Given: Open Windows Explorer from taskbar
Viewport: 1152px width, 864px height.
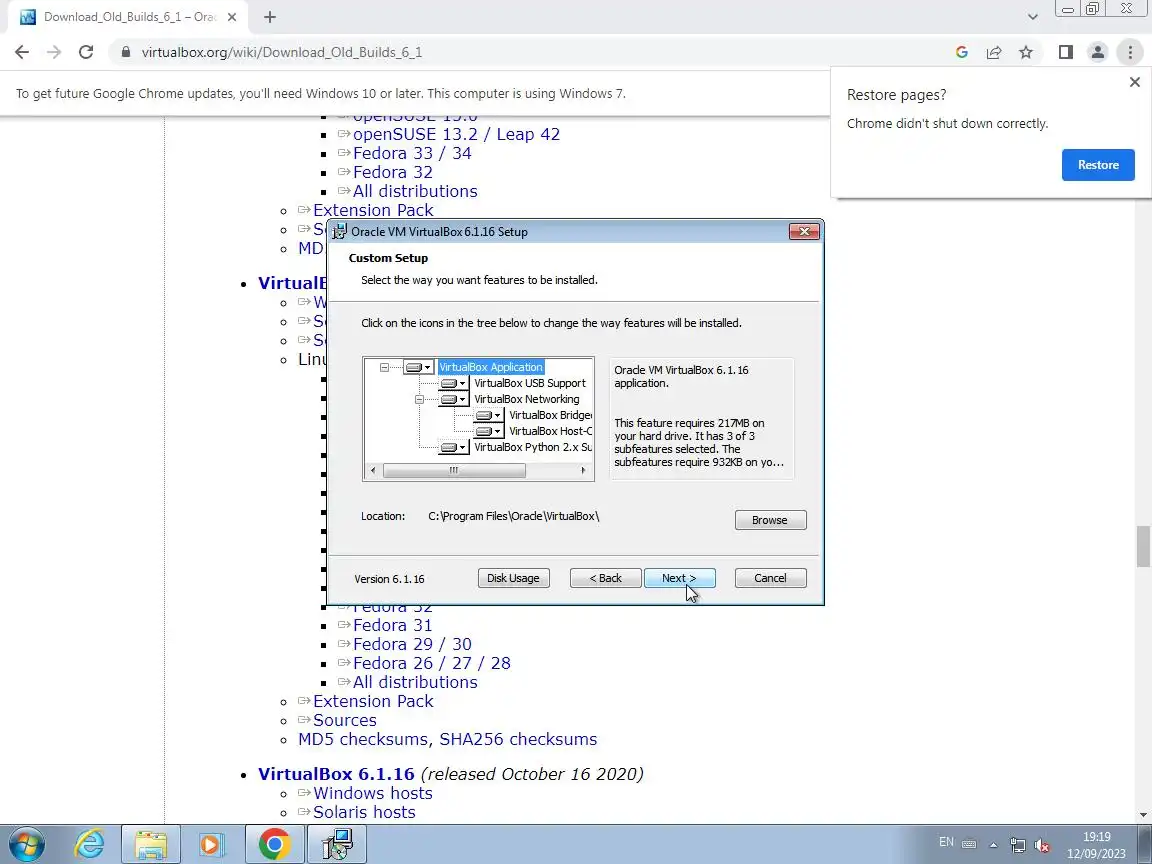Looking at the screenshot, I should (151, 844).
